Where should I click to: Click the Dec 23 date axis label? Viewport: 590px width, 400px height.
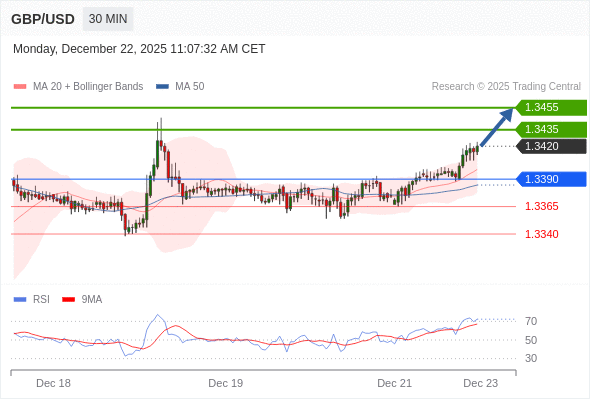coord(481,383)
